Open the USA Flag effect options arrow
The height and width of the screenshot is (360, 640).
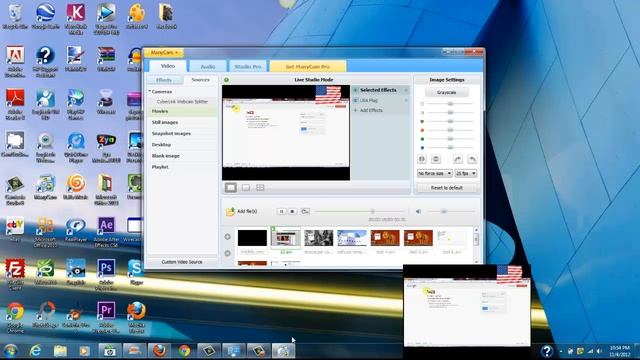click(406, 100)
